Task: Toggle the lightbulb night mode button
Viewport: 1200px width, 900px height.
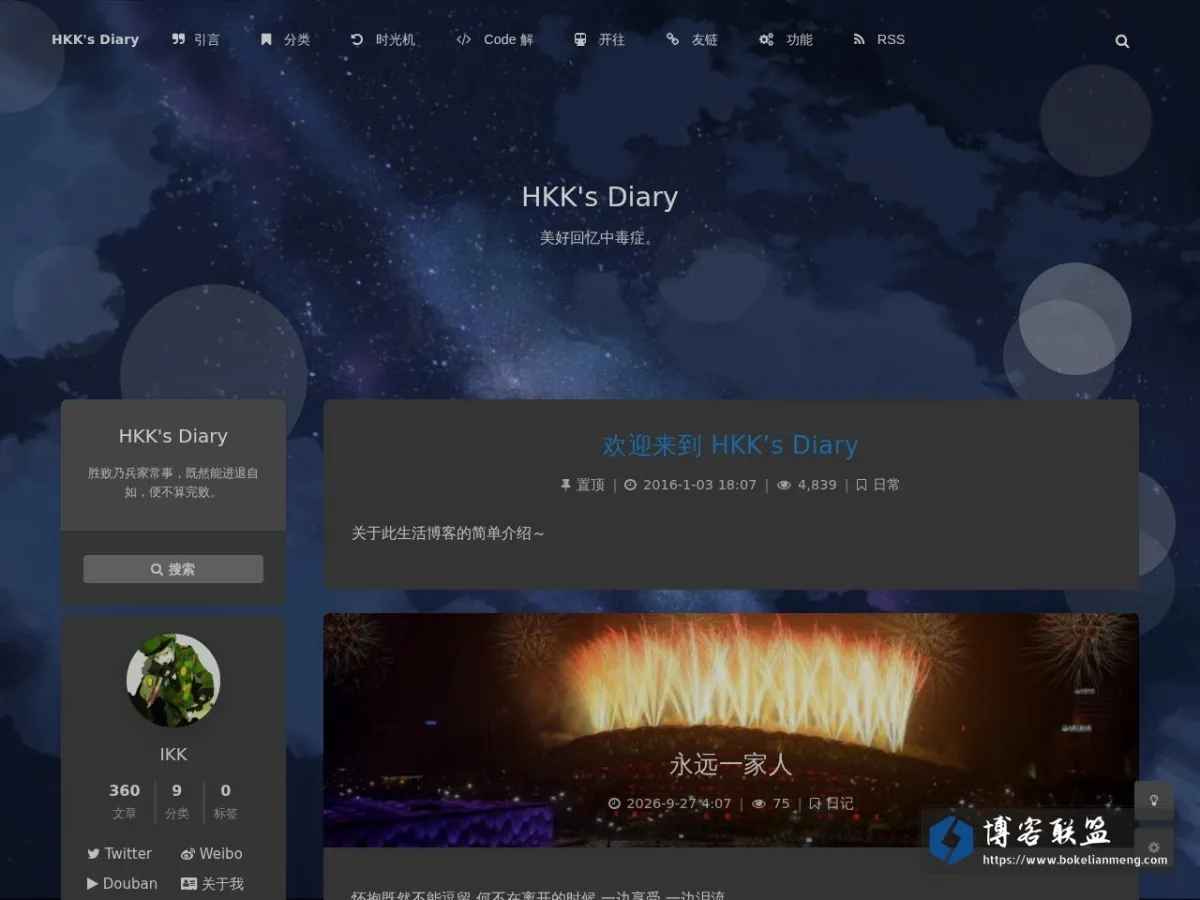Action: (1154, 801)
